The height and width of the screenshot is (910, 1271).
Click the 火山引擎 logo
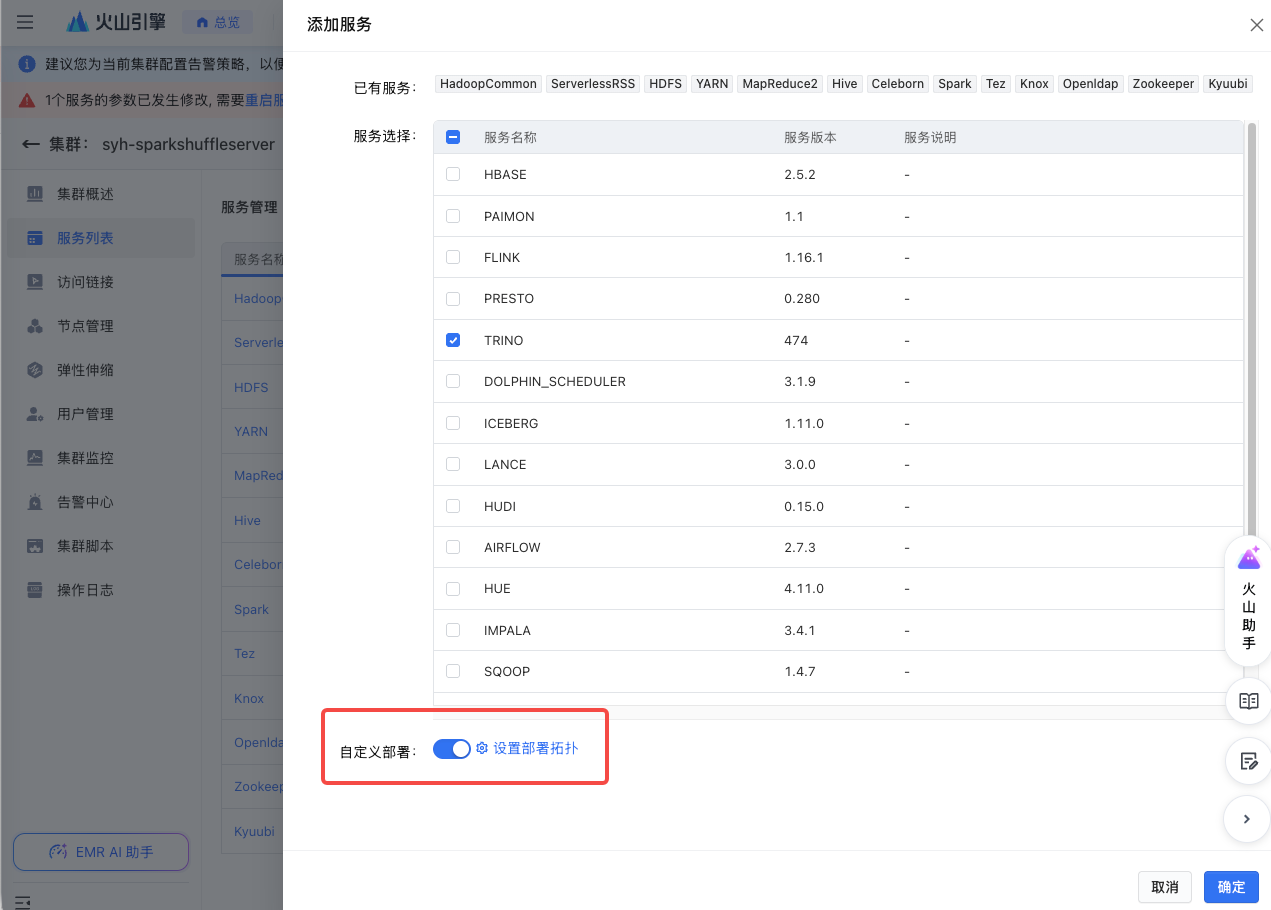click(116, 22)
